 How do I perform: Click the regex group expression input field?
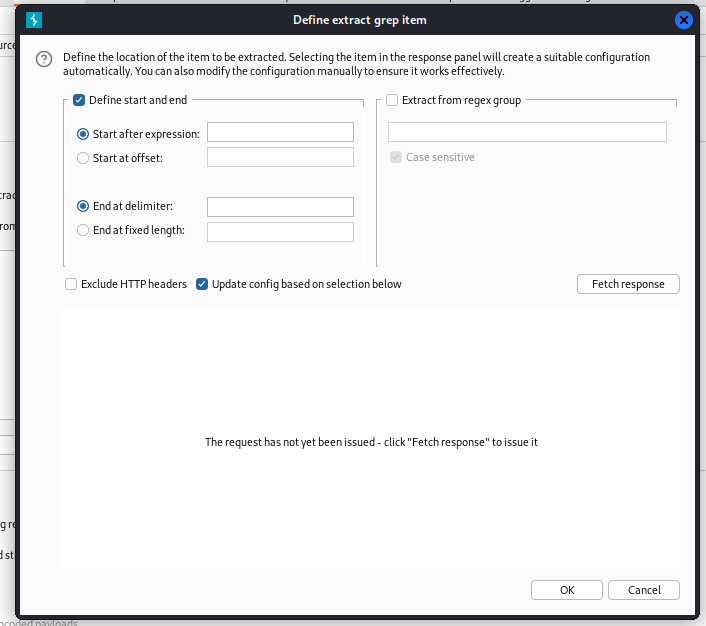point(527,132)
